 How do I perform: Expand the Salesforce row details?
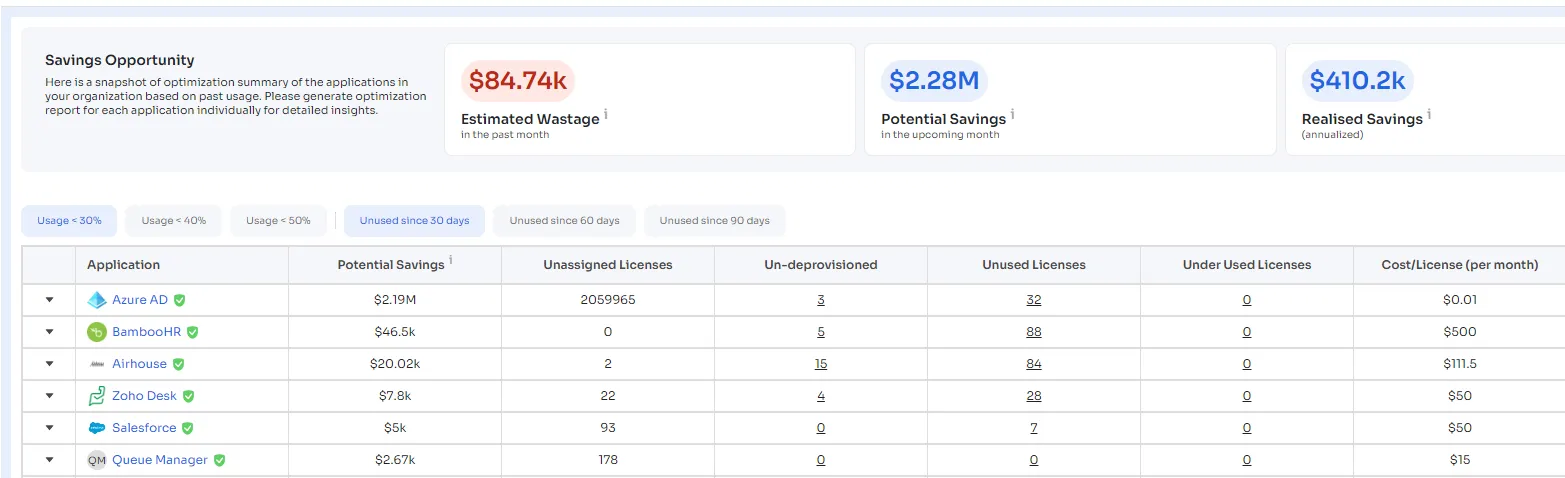pos(49,428)
